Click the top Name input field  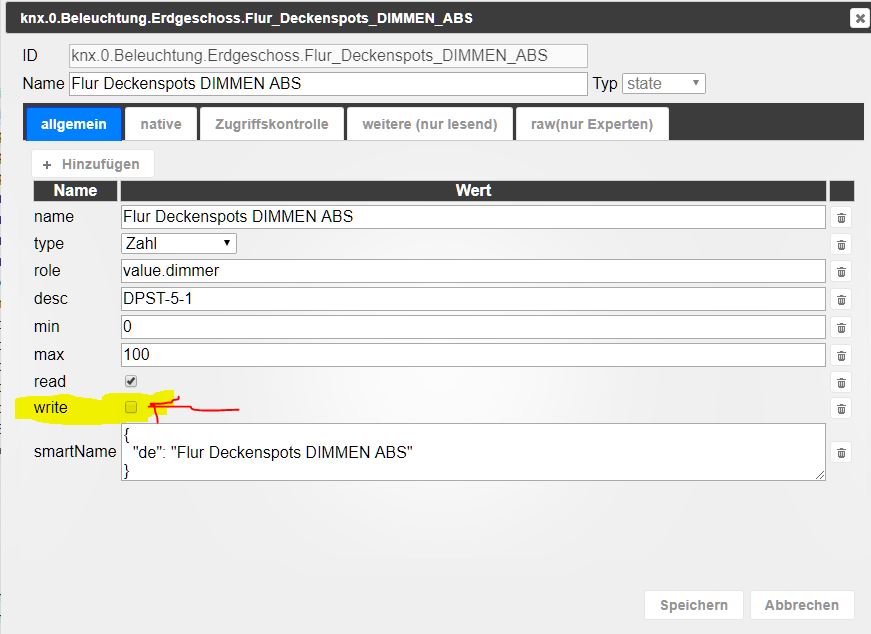pyautogui.click(x=328, y=84)
